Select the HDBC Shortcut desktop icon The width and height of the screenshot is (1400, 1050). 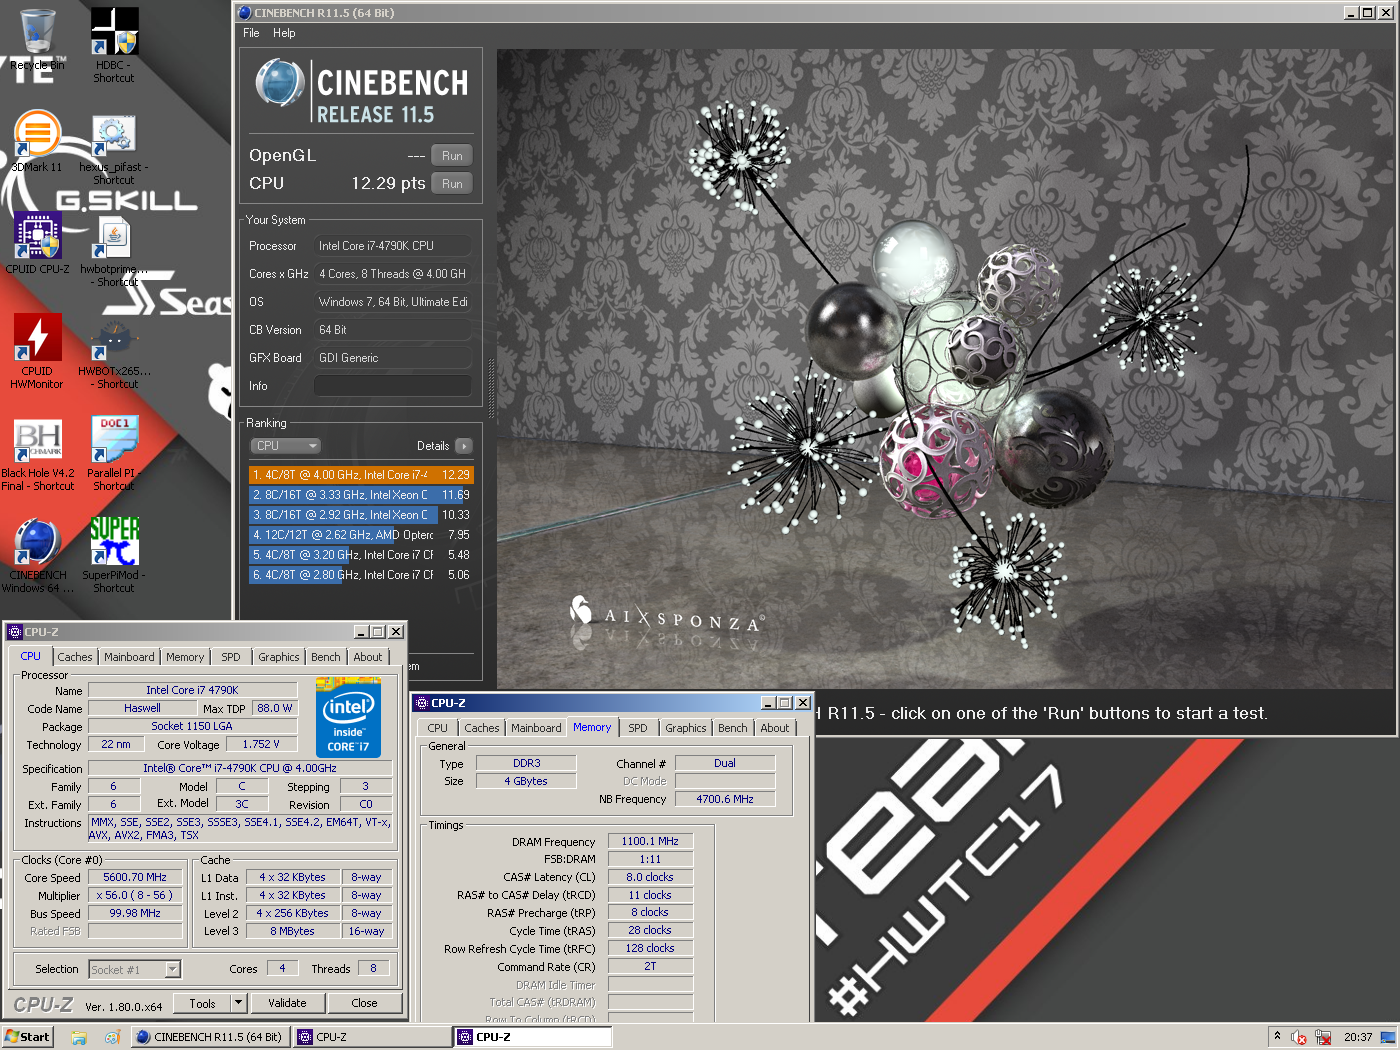114,45
